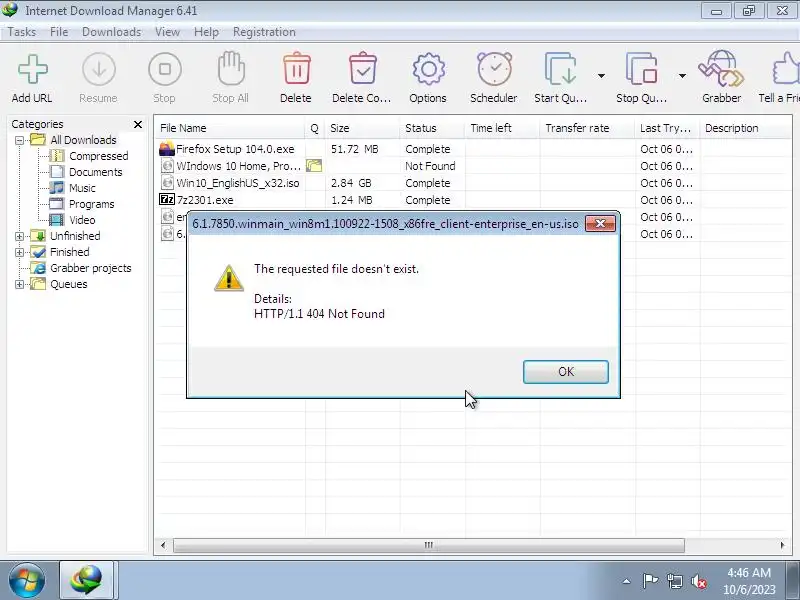
Task: Show hidden tray icons arrow
Action: pyautogui.click(x=627, y=581)
